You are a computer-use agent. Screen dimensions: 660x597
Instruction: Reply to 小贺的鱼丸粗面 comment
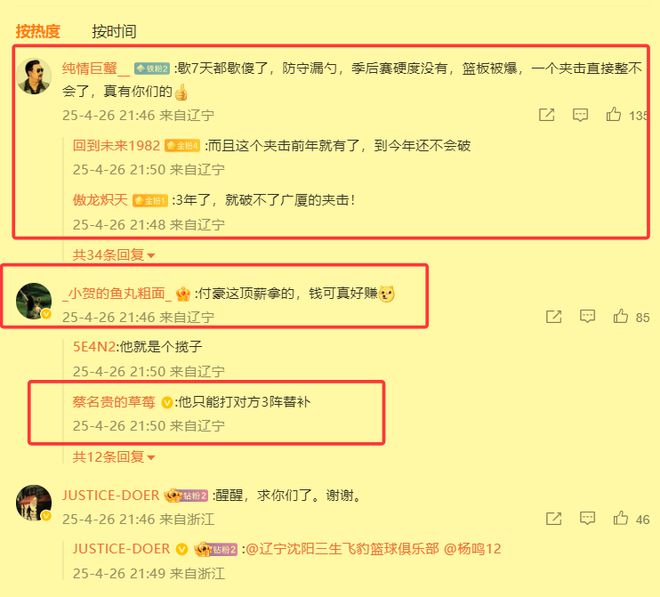tap(587, 316)
